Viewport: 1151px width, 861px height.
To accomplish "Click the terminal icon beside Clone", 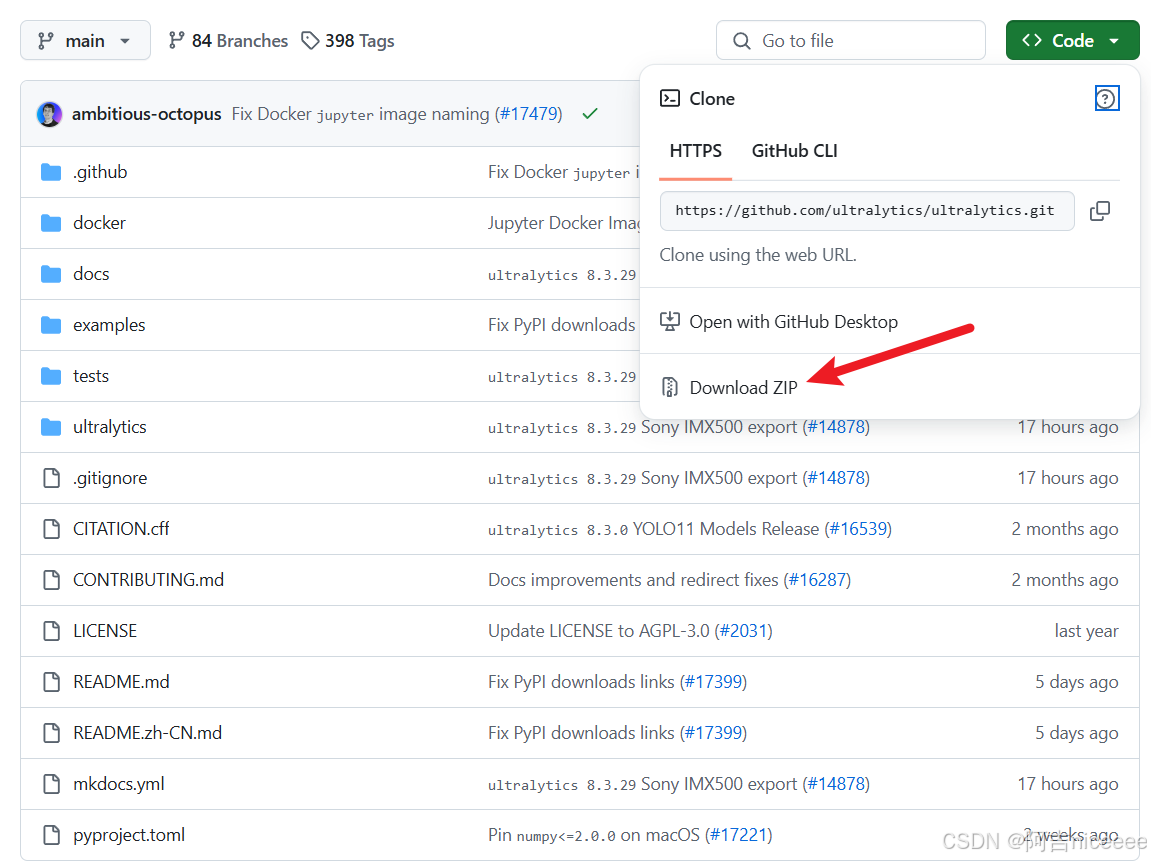I will [669, 98].
